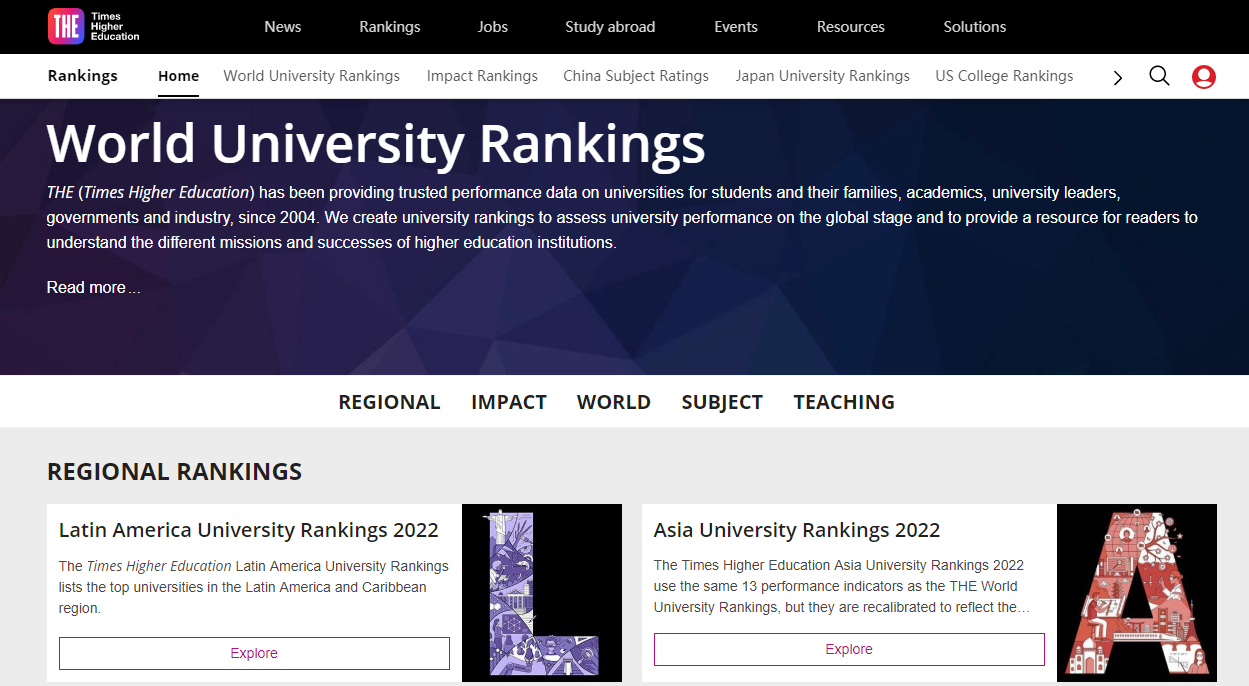The image size is (1249, 686).
Task: Open the News menu
Action: (283, 27)
